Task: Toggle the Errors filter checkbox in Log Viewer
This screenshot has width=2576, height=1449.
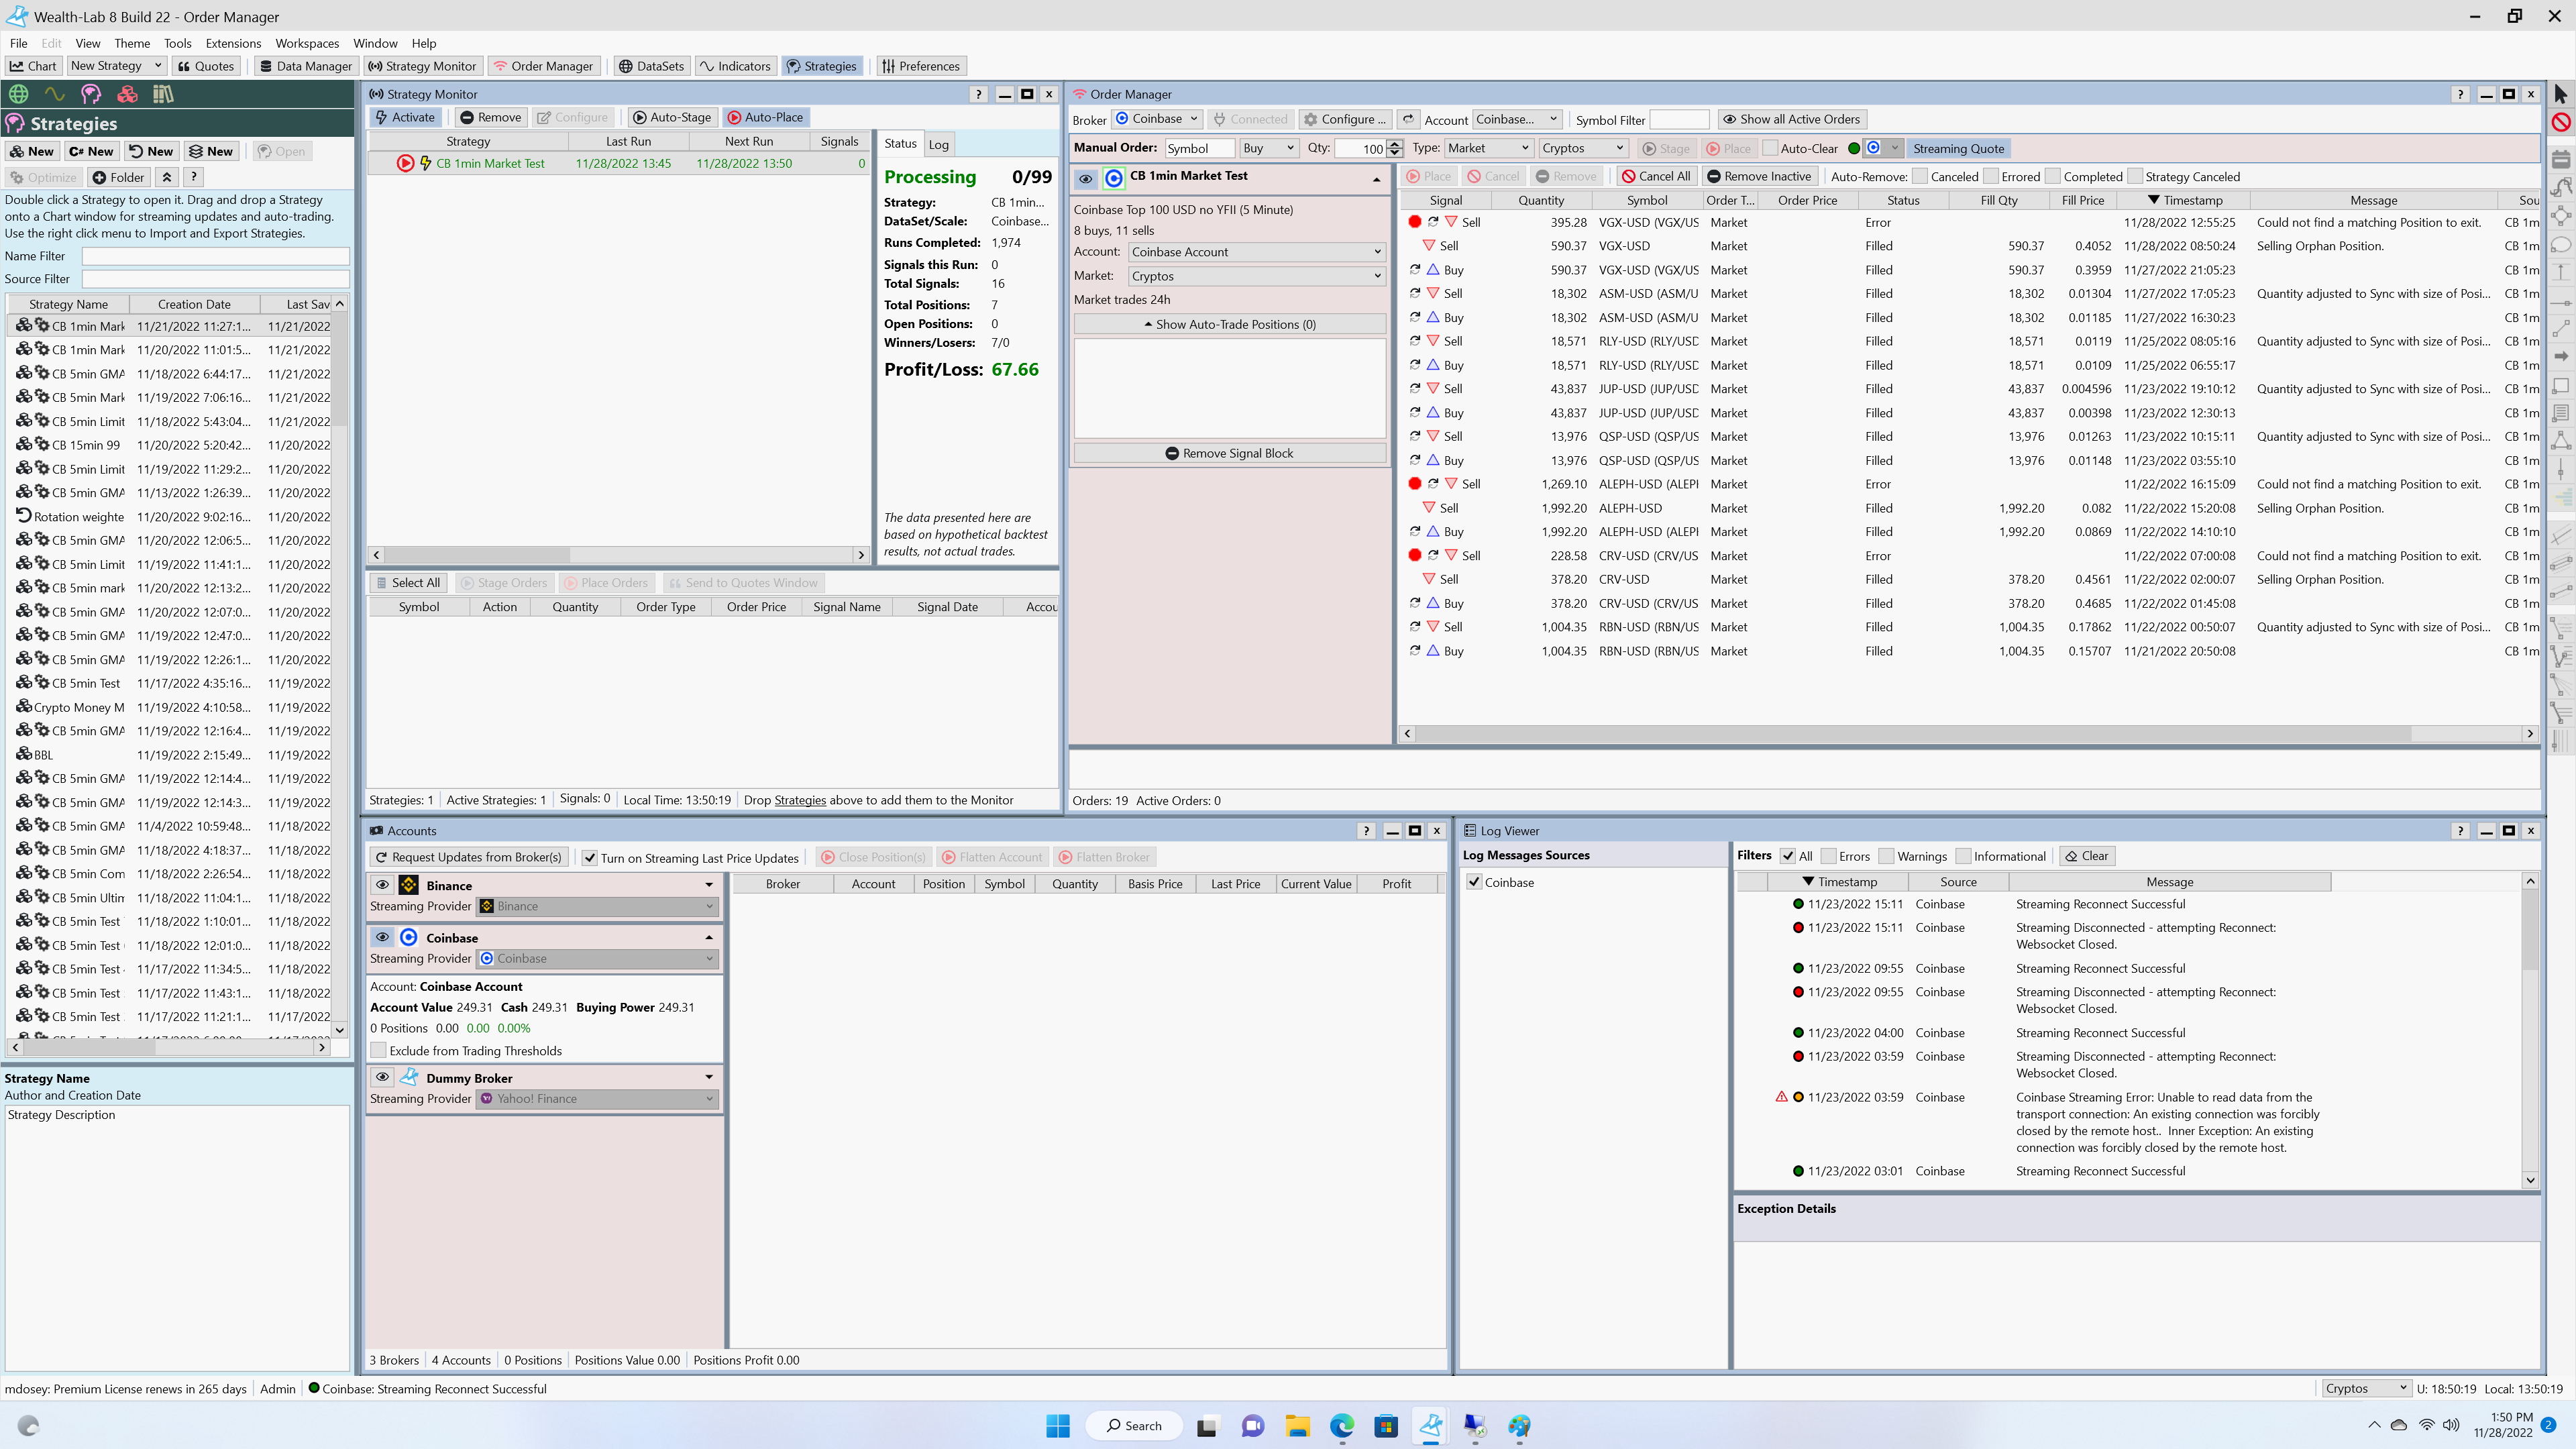Action: click(1828, 856)
